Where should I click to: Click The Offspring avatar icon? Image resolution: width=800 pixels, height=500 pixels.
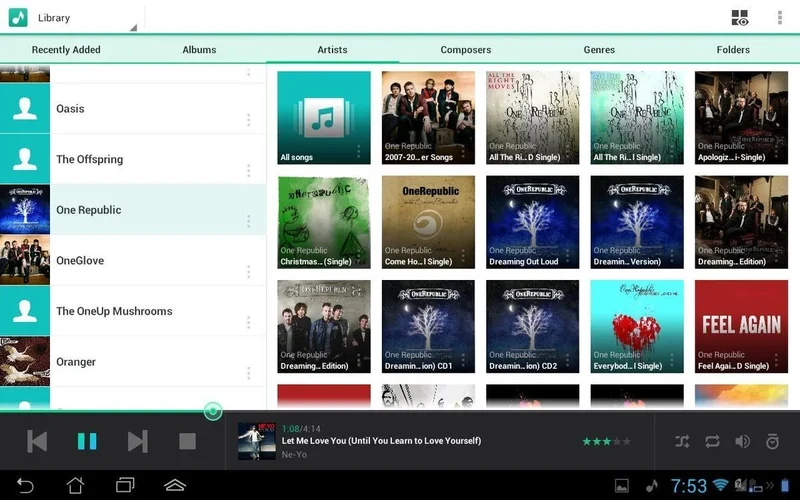point(25,159)
